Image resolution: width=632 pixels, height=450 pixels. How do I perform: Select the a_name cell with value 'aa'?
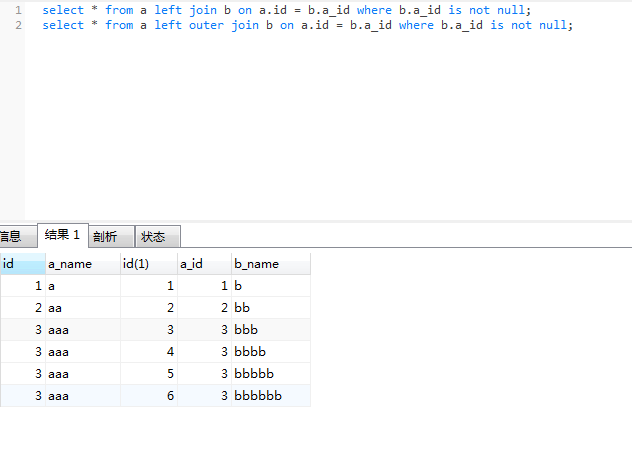(83, 308)
